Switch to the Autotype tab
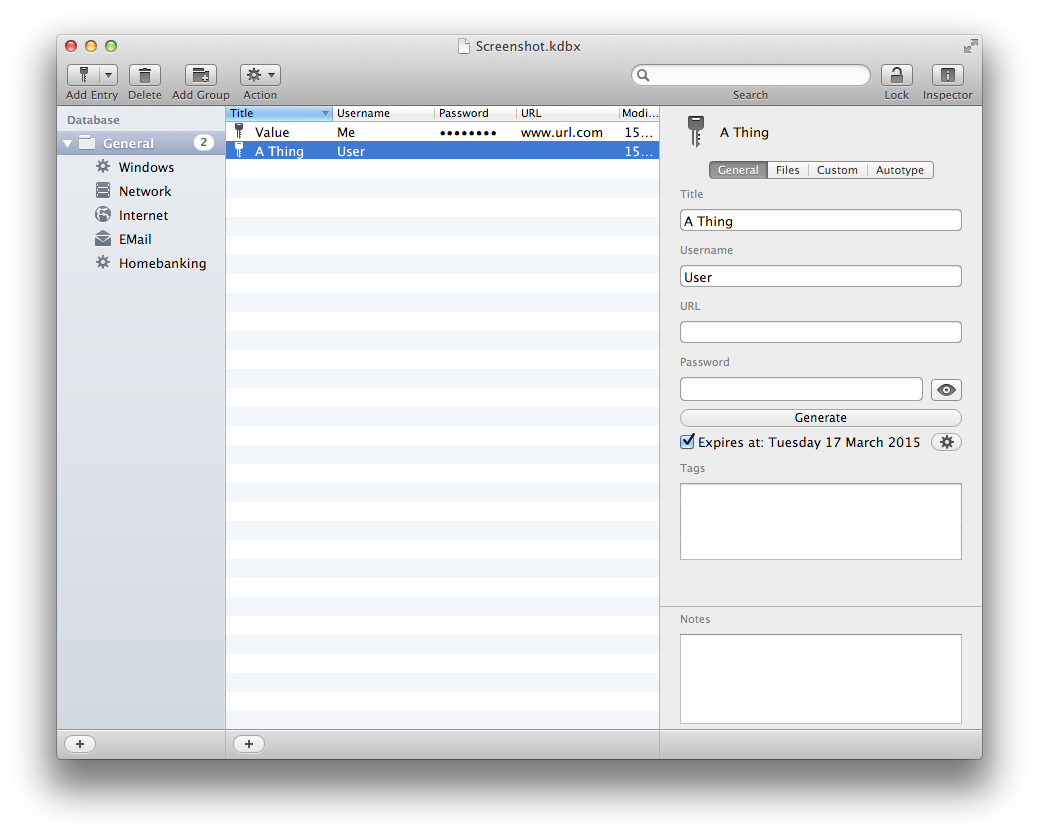The width and height of the screenshot is (1039, 838). (x=899, y=170)
